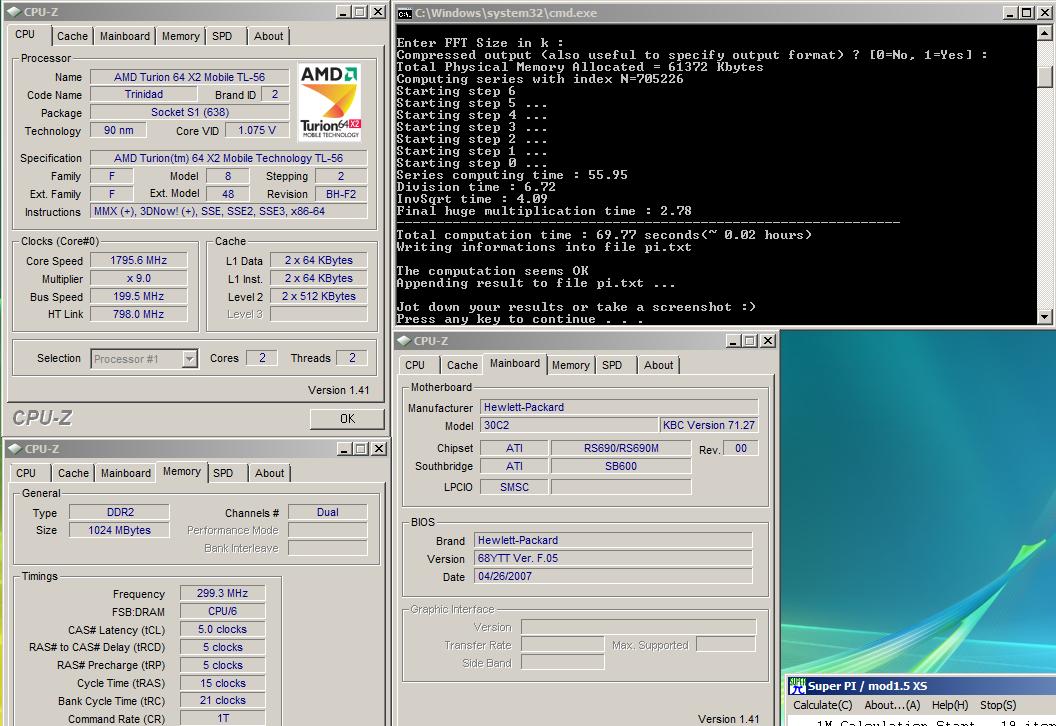Click the HT Link 798.0 MHz value

point(139,315)
